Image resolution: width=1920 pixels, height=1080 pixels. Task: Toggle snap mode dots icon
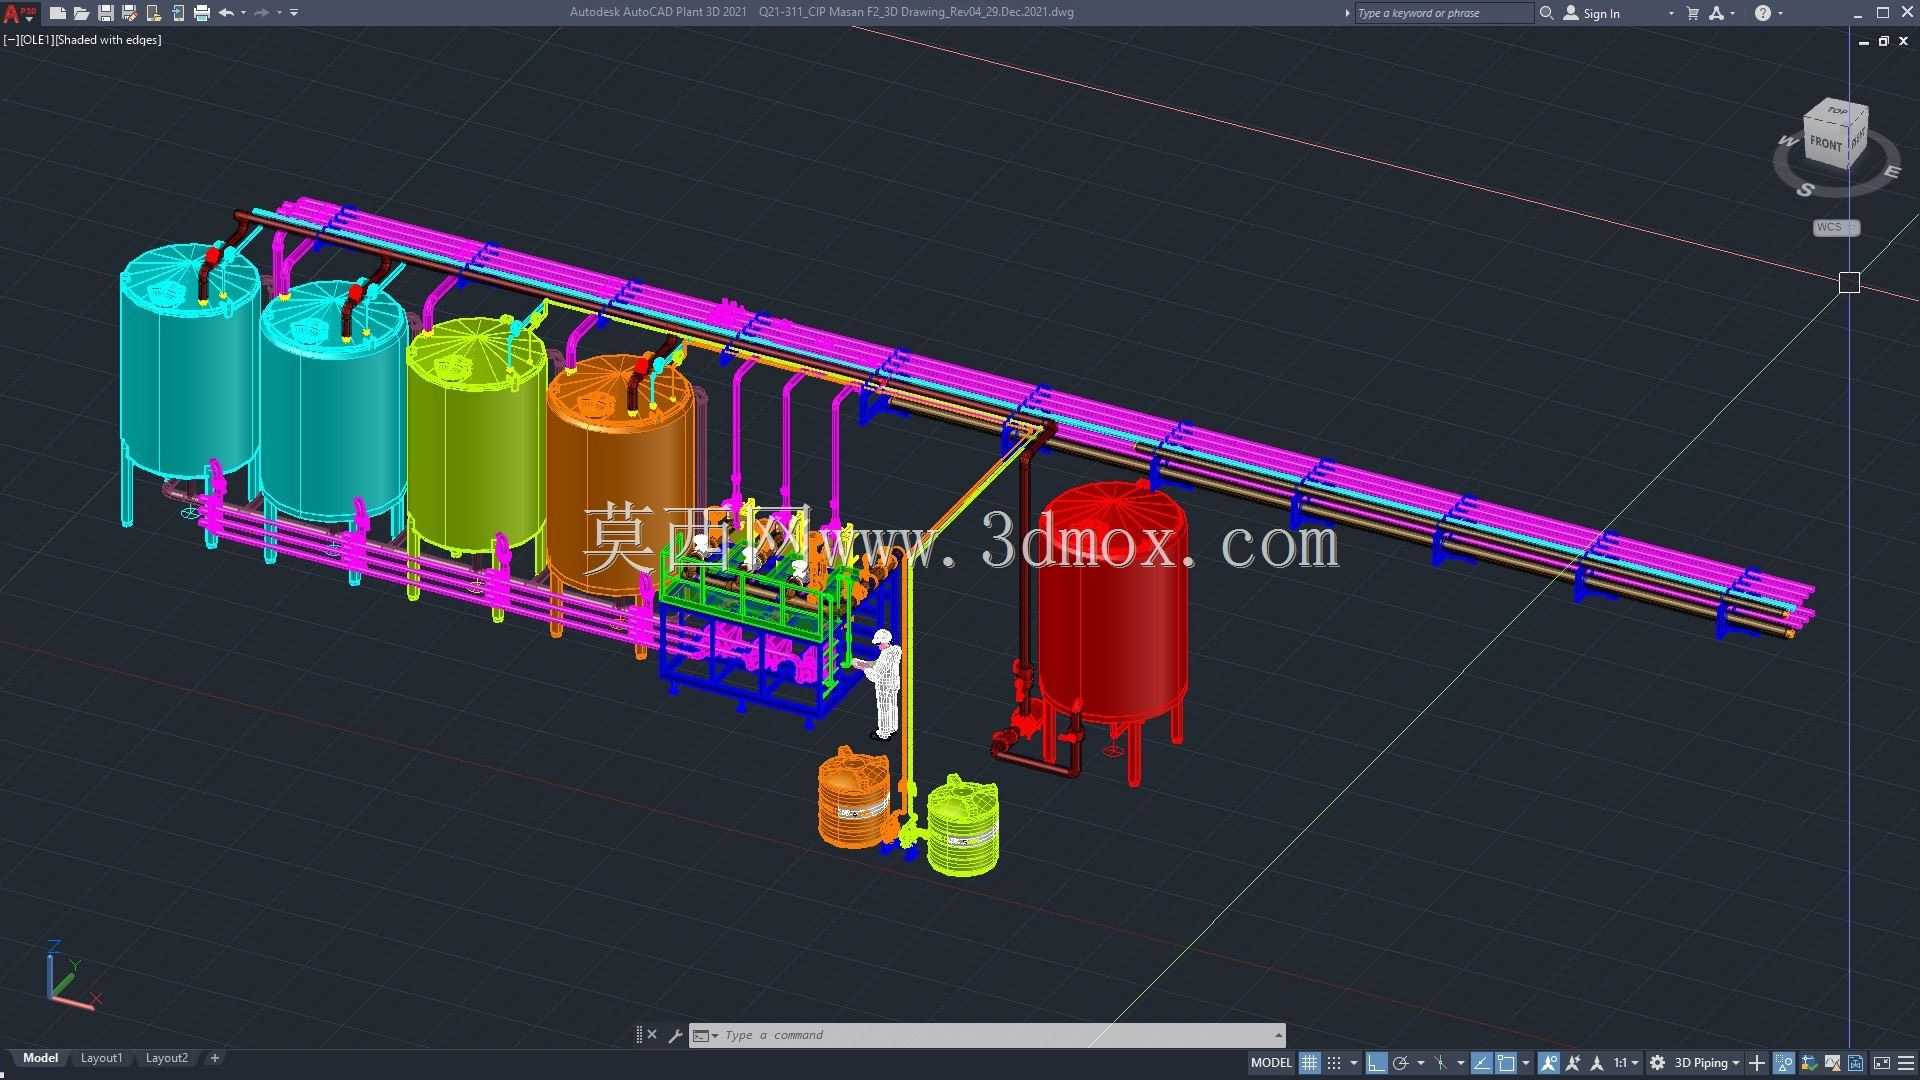click(x=1334, y=1063)
